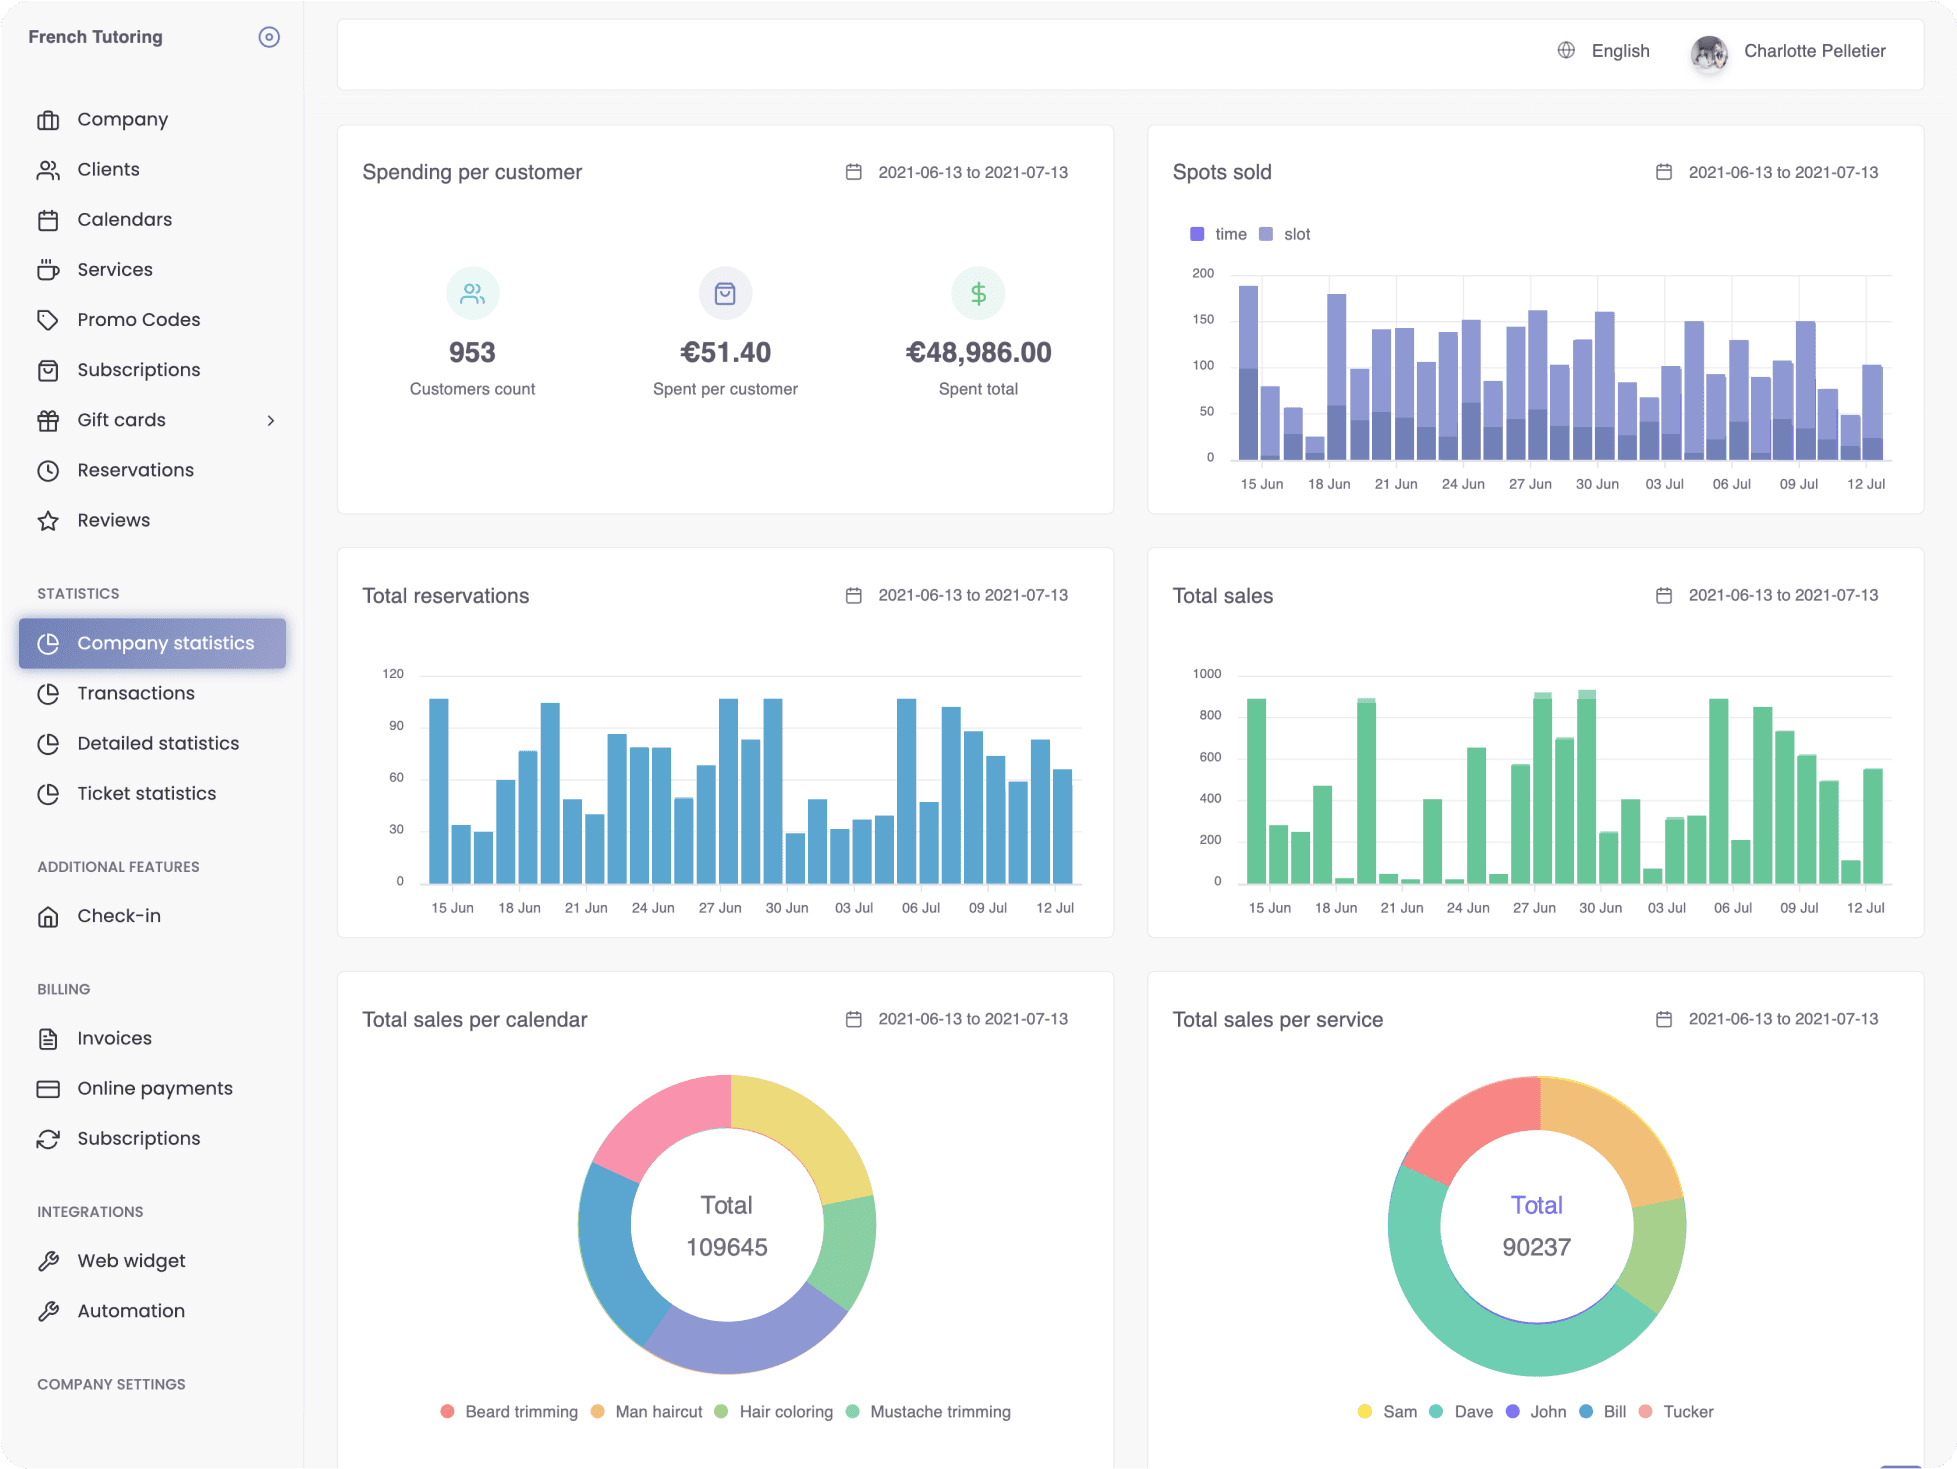Open Online payments billing link
This screenshot has height=1469, width=1957.
click(155, 1088)
